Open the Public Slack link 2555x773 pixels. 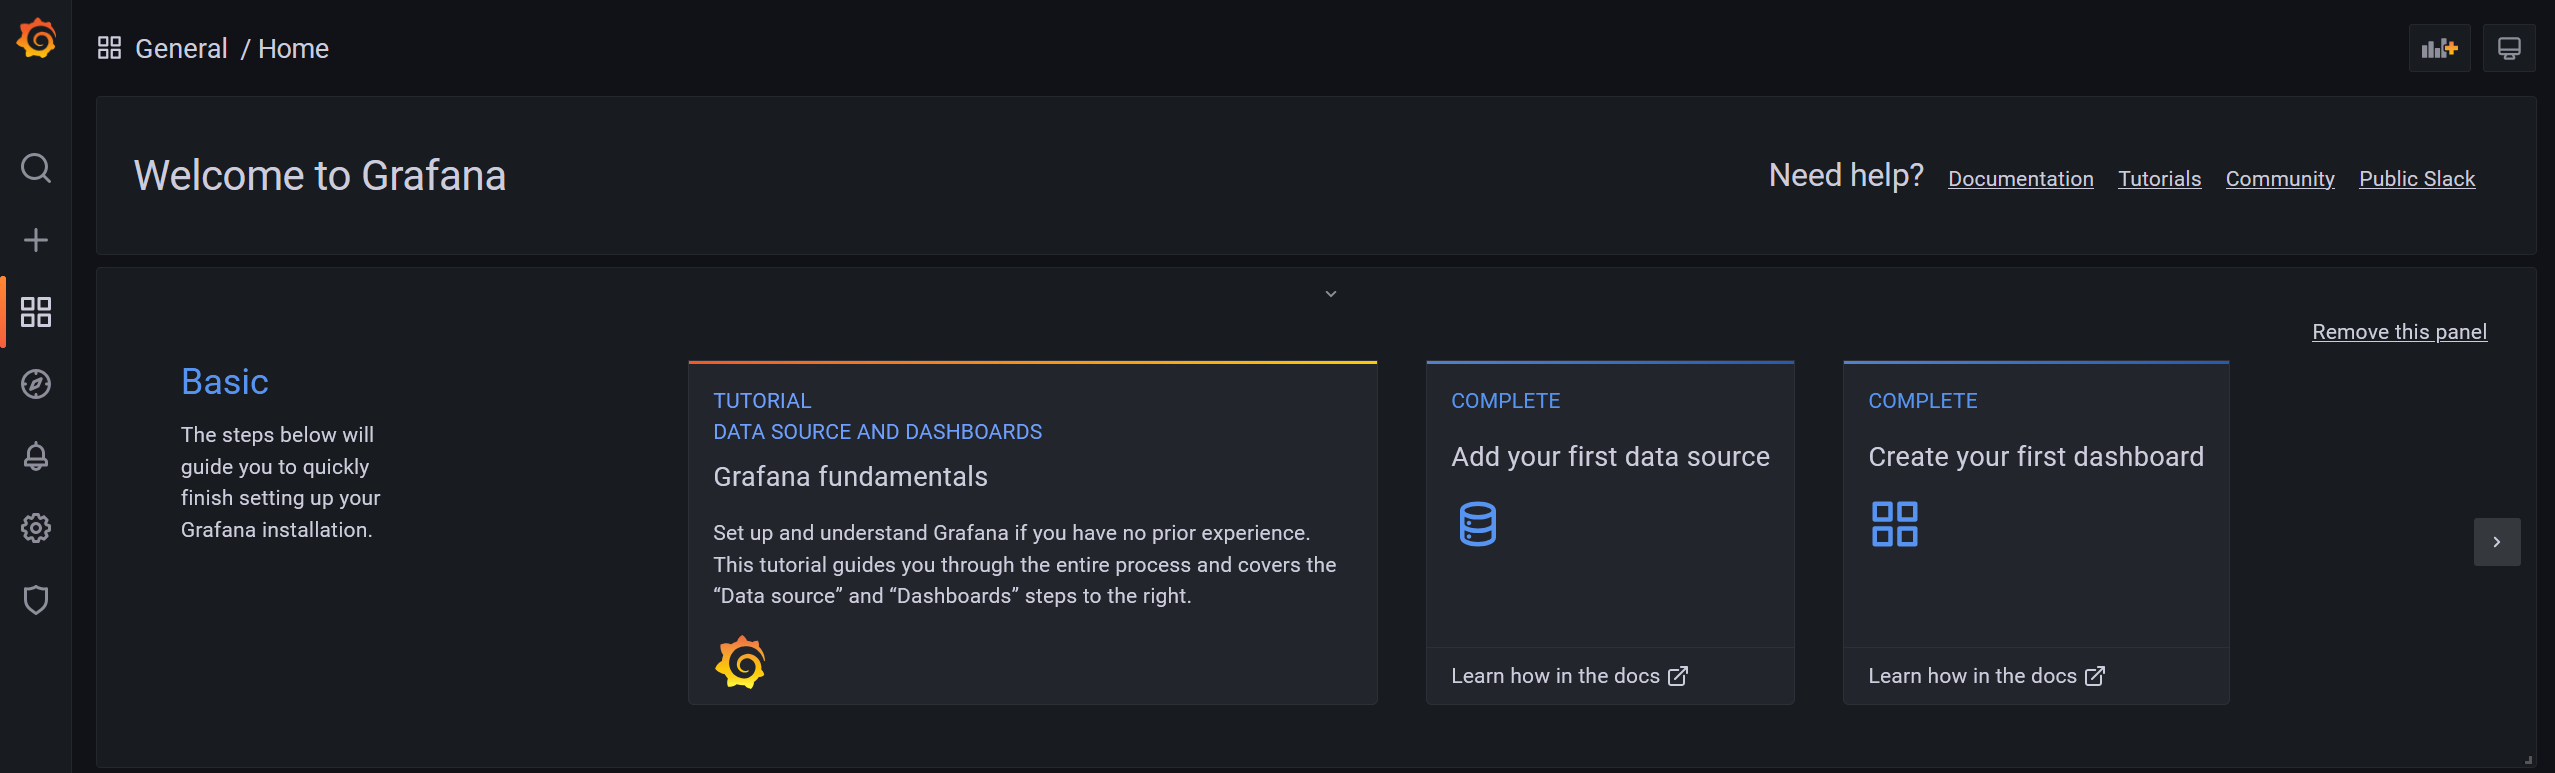pyautogui.click(x=2417, y=179)
